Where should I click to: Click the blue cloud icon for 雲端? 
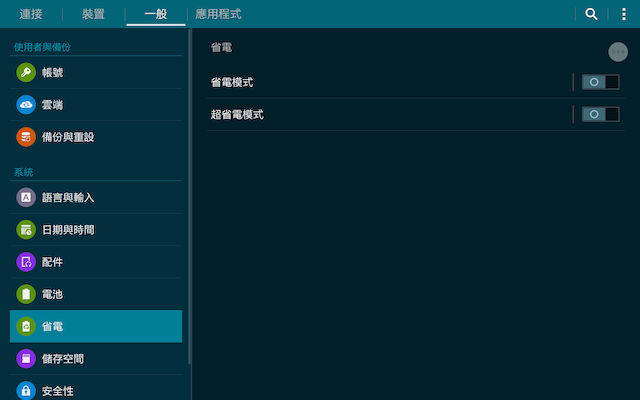(x=26, y=104)
